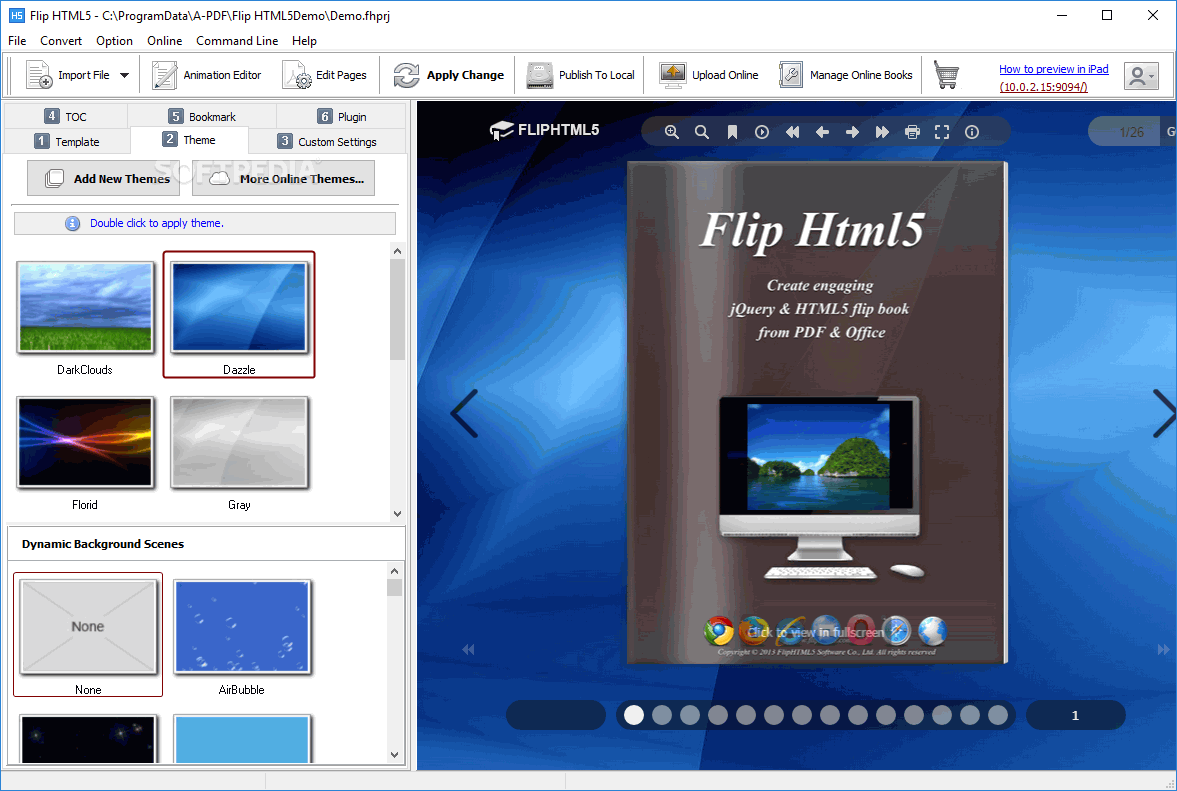
Task: Click the next page arrow in preview toolbar
Action: click(x=852, y=132)
